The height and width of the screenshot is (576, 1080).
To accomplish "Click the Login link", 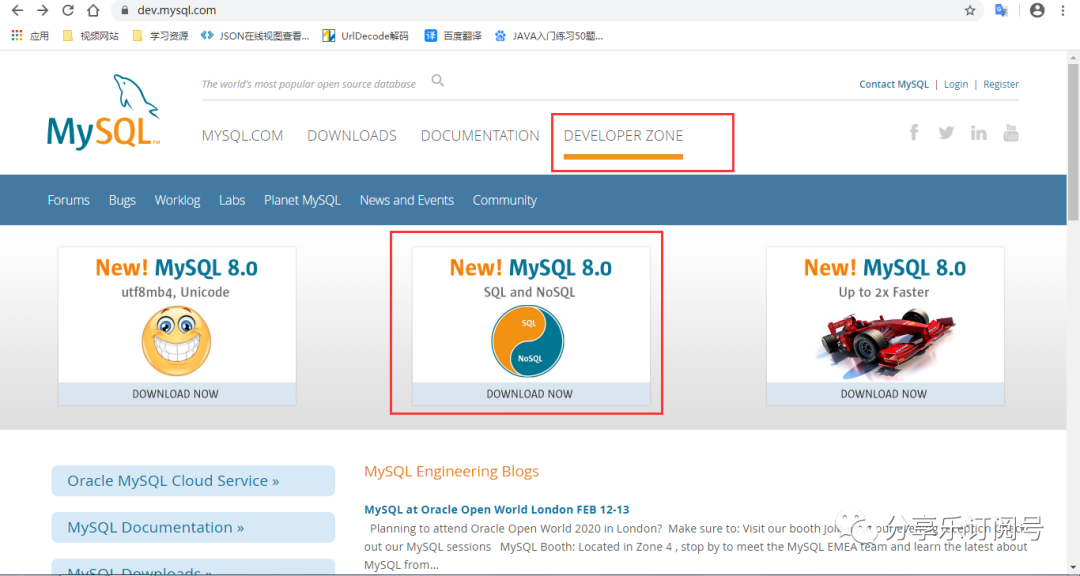I will point(955,84).
